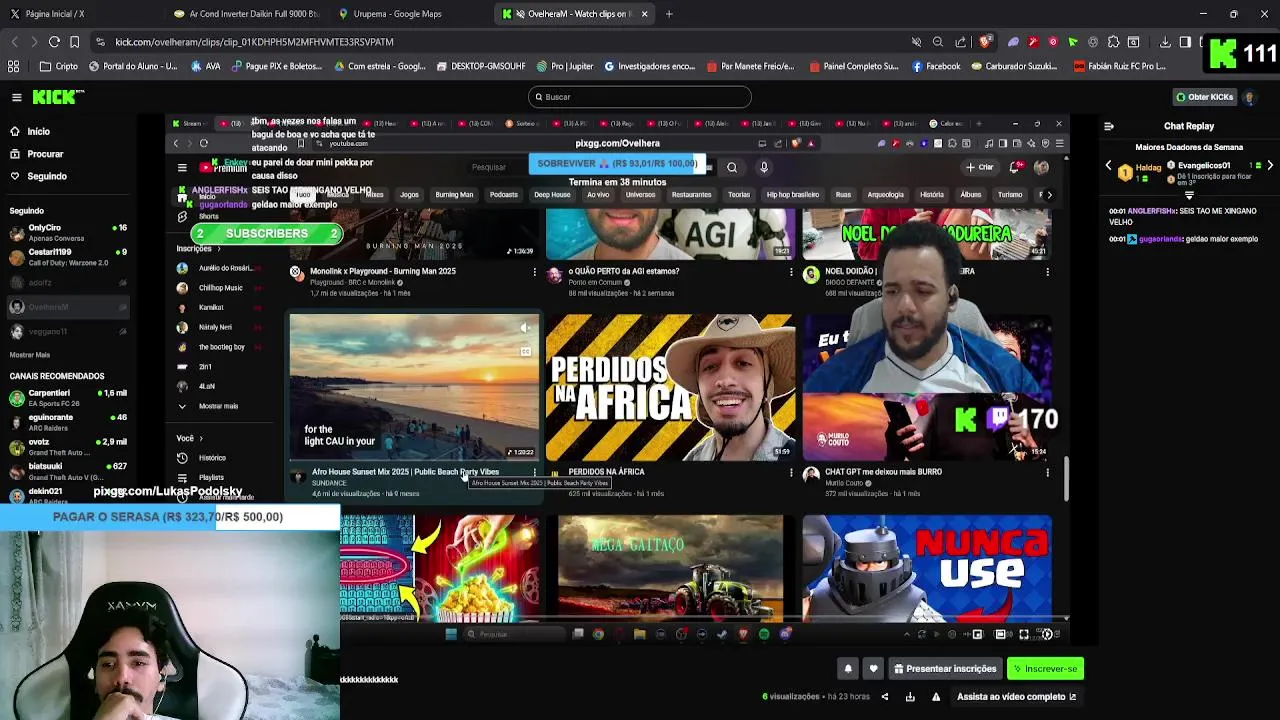Viewport: 1280px width, 720px height.
Task: Open the Pro | Jupiter bookmark
Action: pyautogui.click(x=565, y=67)
